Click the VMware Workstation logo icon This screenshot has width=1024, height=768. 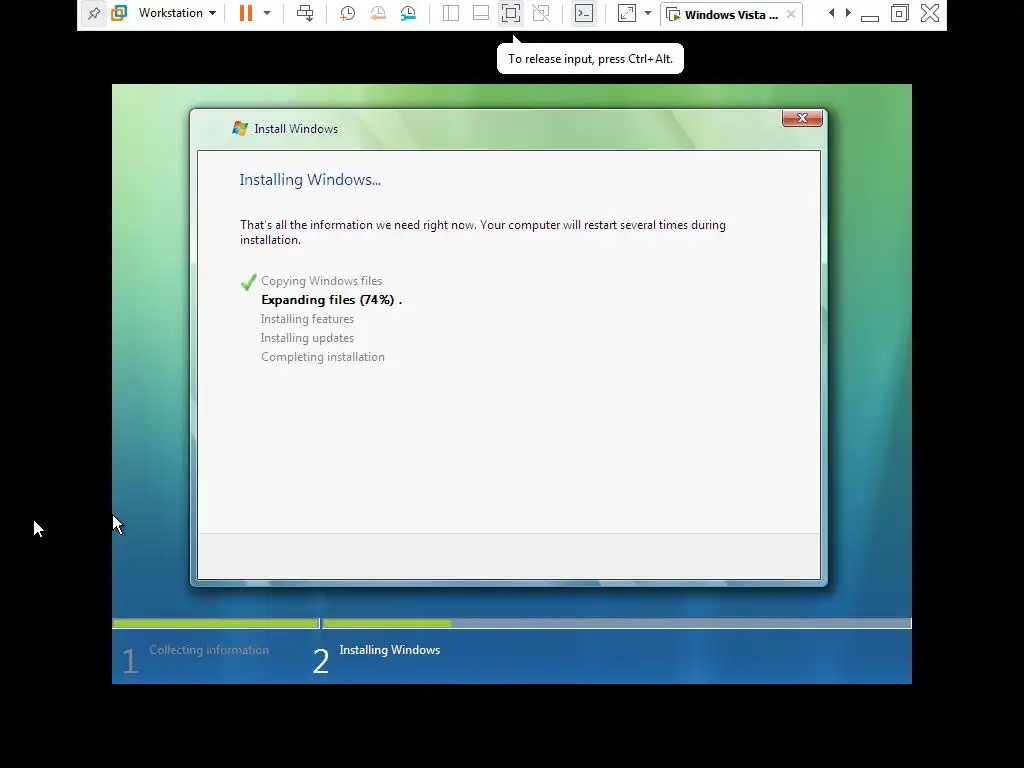pyautogui.click(x=119, y=13)
